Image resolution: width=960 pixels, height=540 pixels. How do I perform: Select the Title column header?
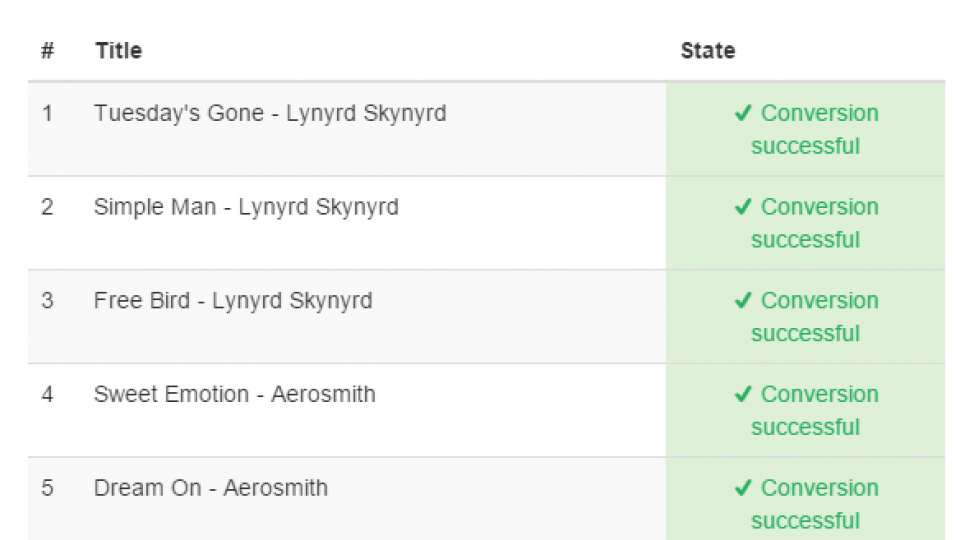pyautogui.click(x=118, y=50)
